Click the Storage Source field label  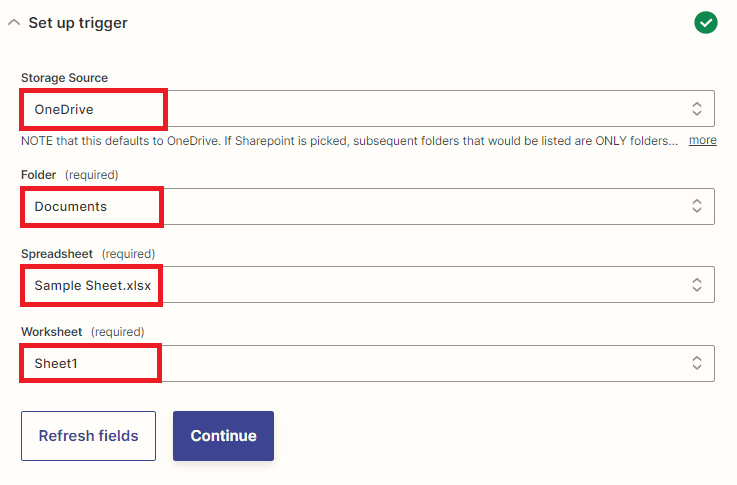(x=64, y=77)
